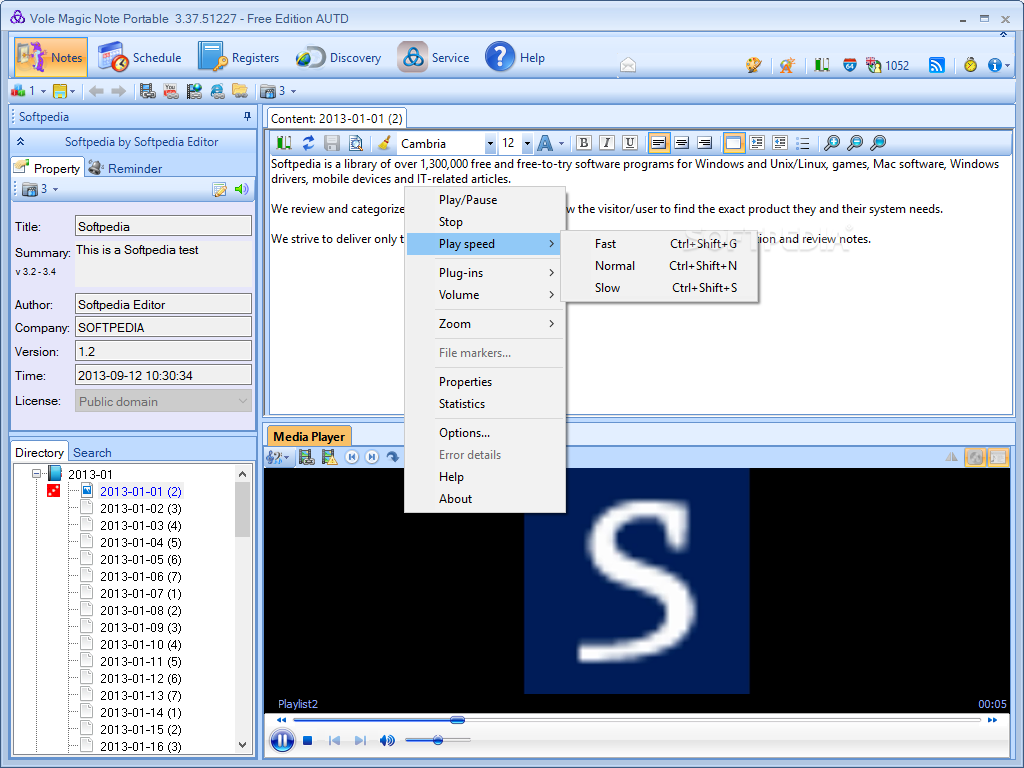The height and width of the screenshot is (768, 1024).
Task: Stop playback with square stop button
Action: tap(308, 740)
